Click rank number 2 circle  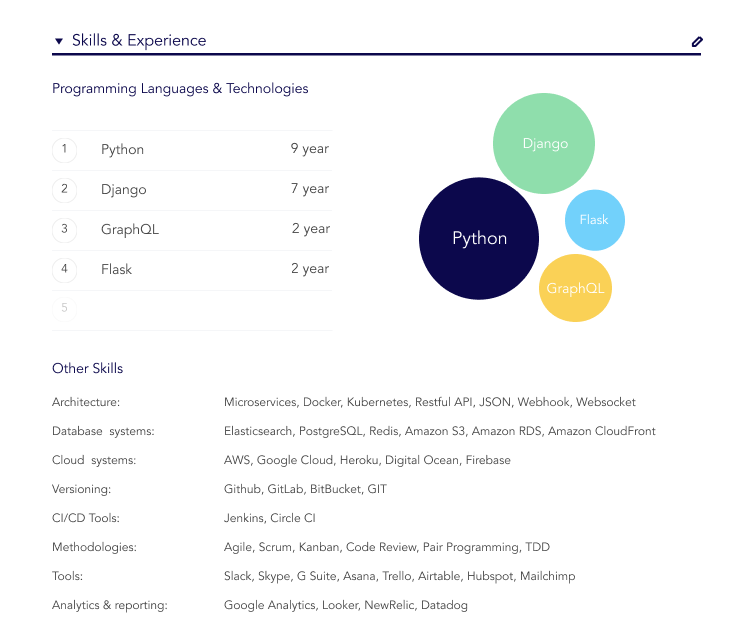[x=64, y=189]
